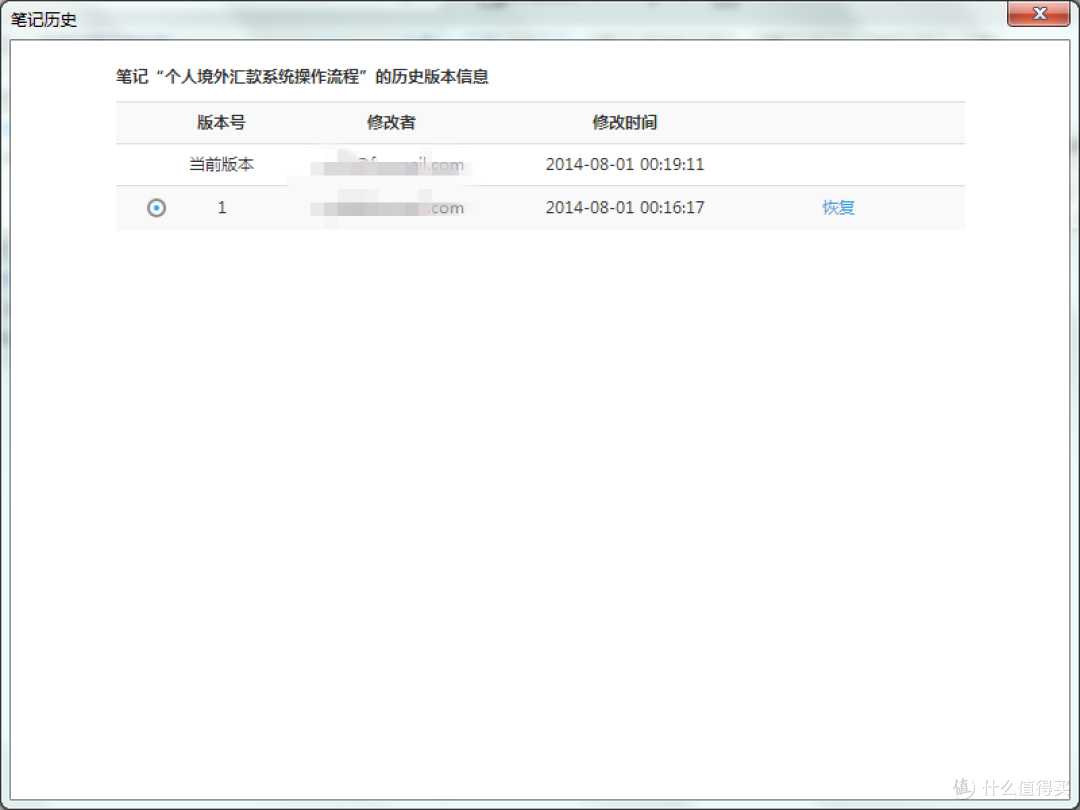Click the blurred modifier email in 当前版本 row
The image size is (1080, 810).
point(387,165)
